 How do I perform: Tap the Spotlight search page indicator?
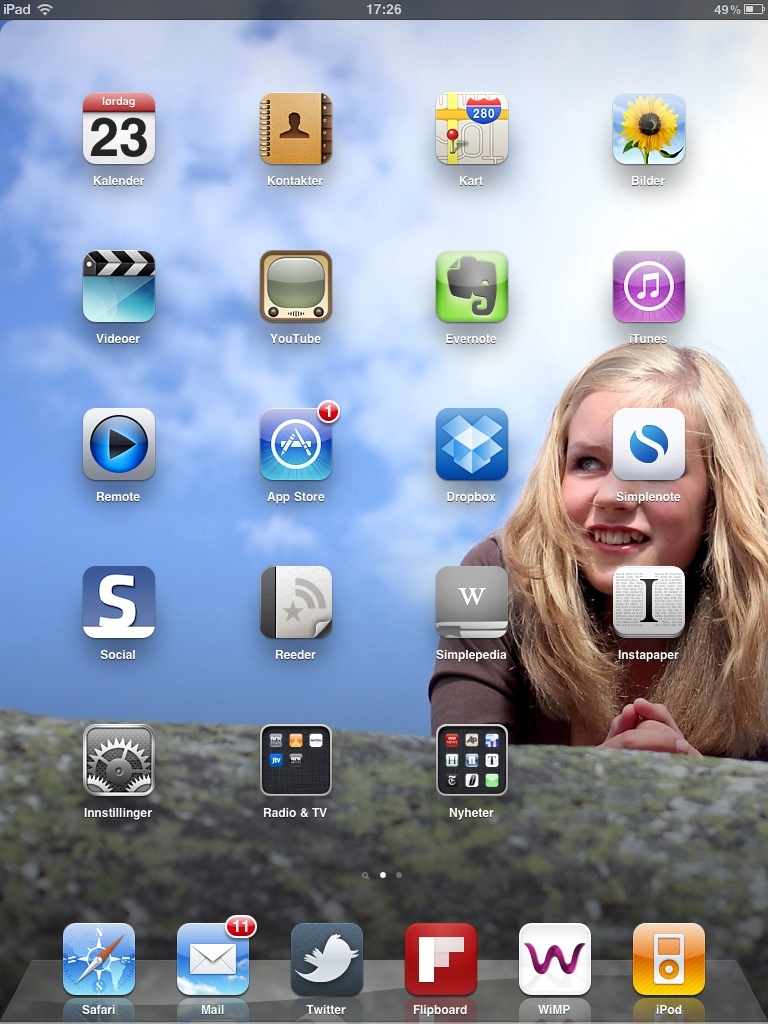(366, 875)
